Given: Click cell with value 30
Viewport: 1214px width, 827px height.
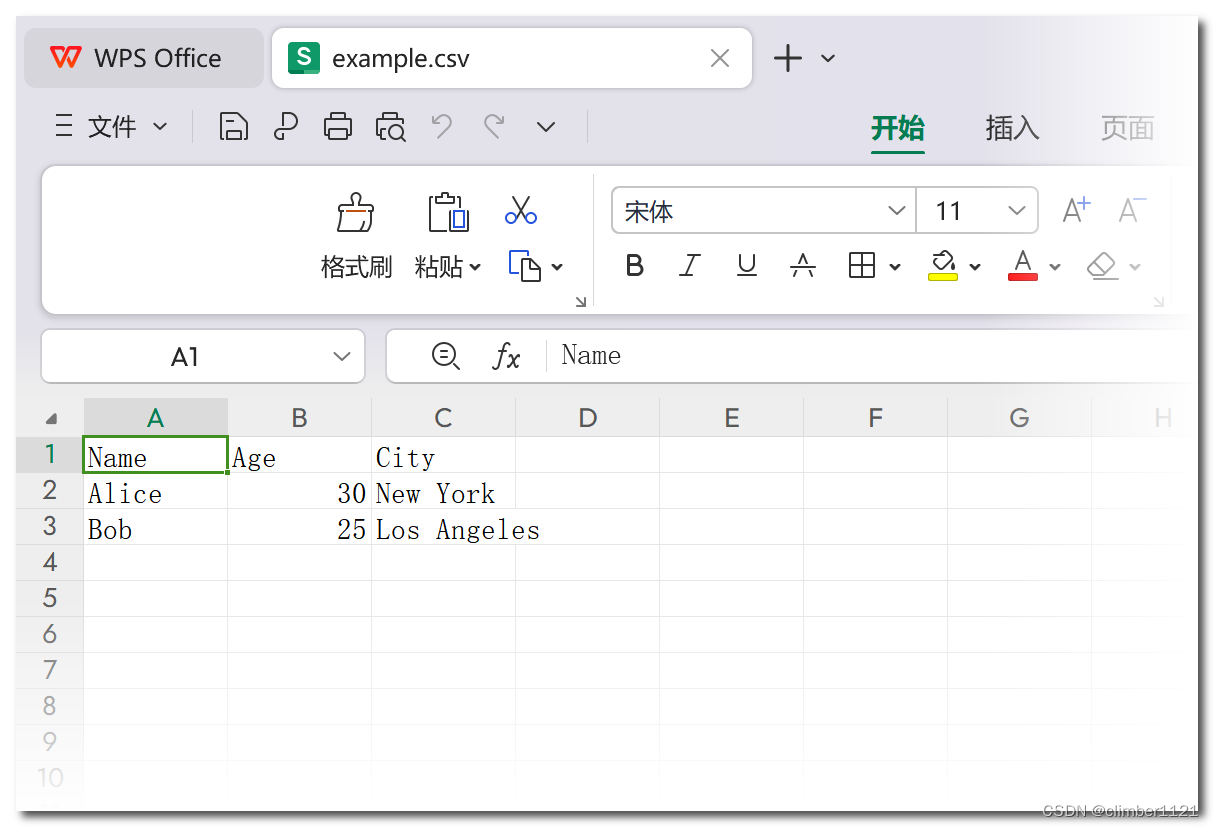Looking at the screenshot, I should click(299, 491).
